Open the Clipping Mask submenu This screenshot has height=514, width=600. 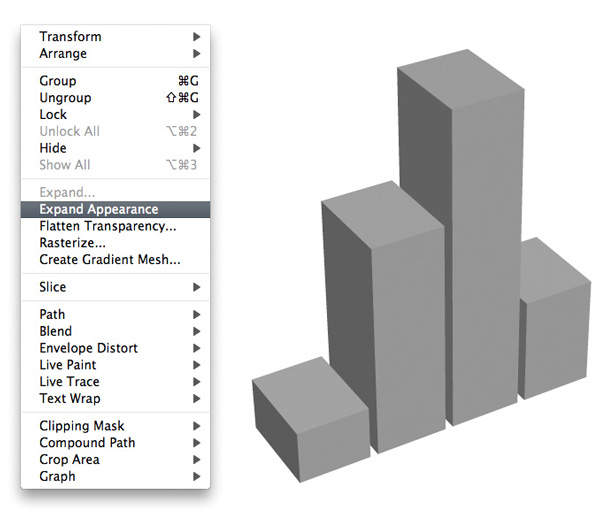116,426
